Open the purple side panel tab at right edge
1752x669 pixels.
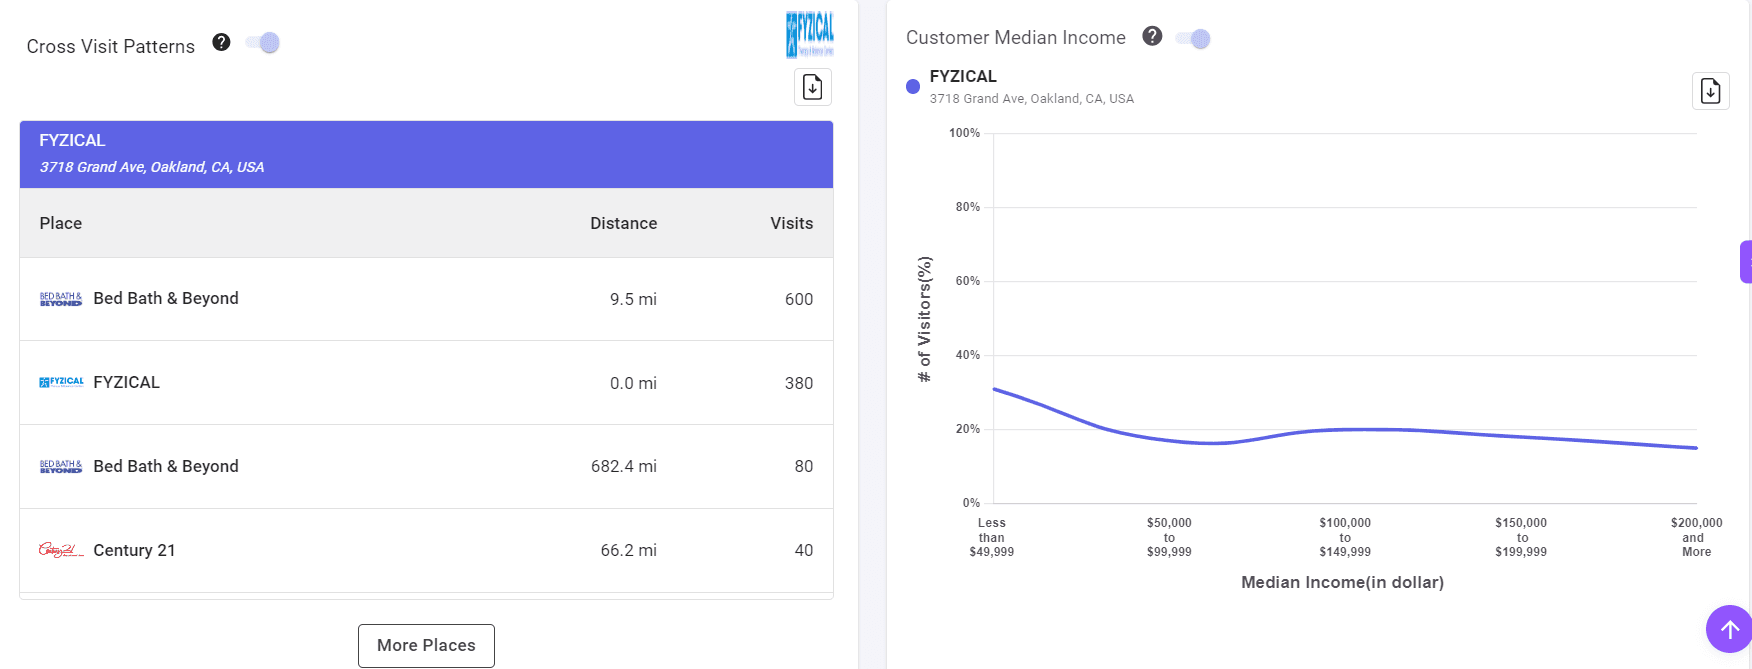click(x=1746, y=262)
